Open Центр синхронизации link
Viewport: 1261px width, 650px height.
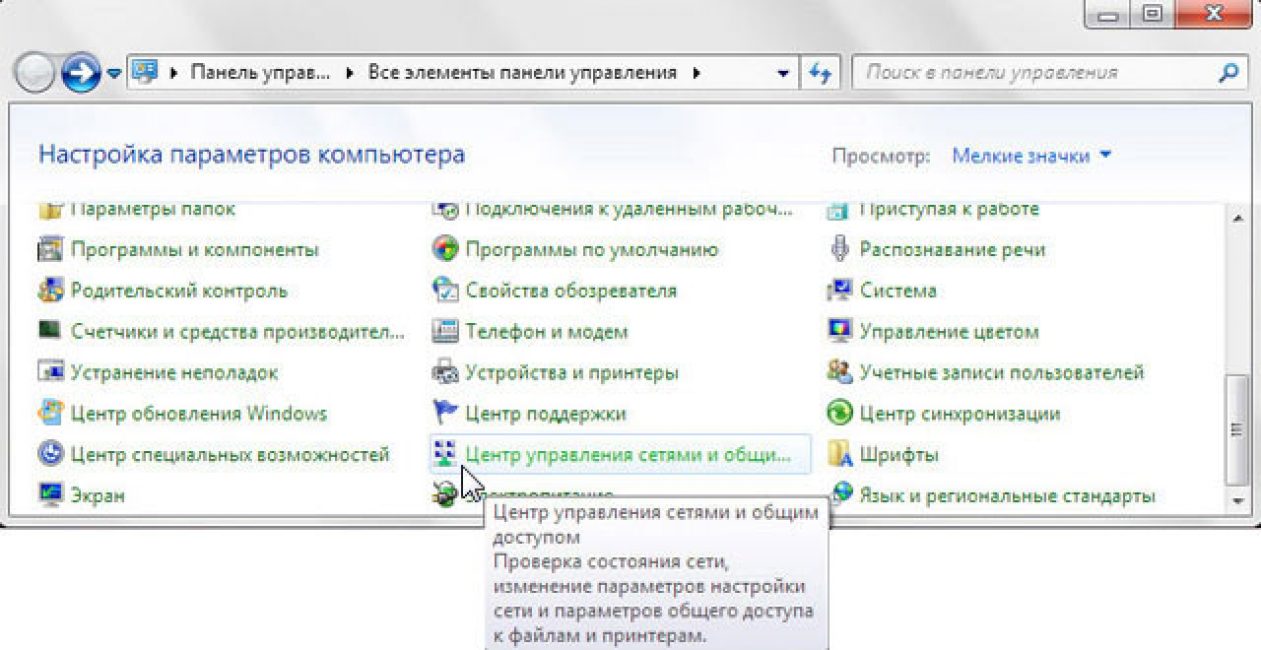pos(960,413)
